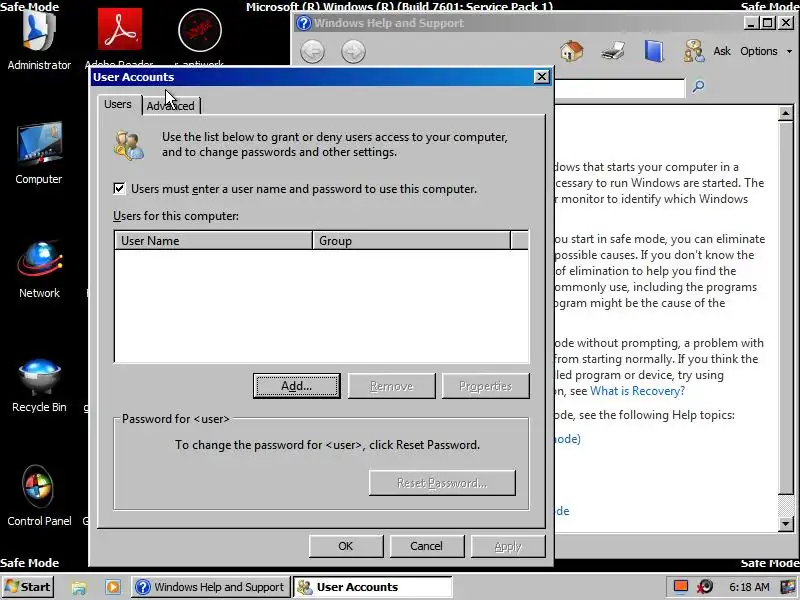The image size is (800, 600).
Task: Open Browse Help book icon
Action: [654, 51]
